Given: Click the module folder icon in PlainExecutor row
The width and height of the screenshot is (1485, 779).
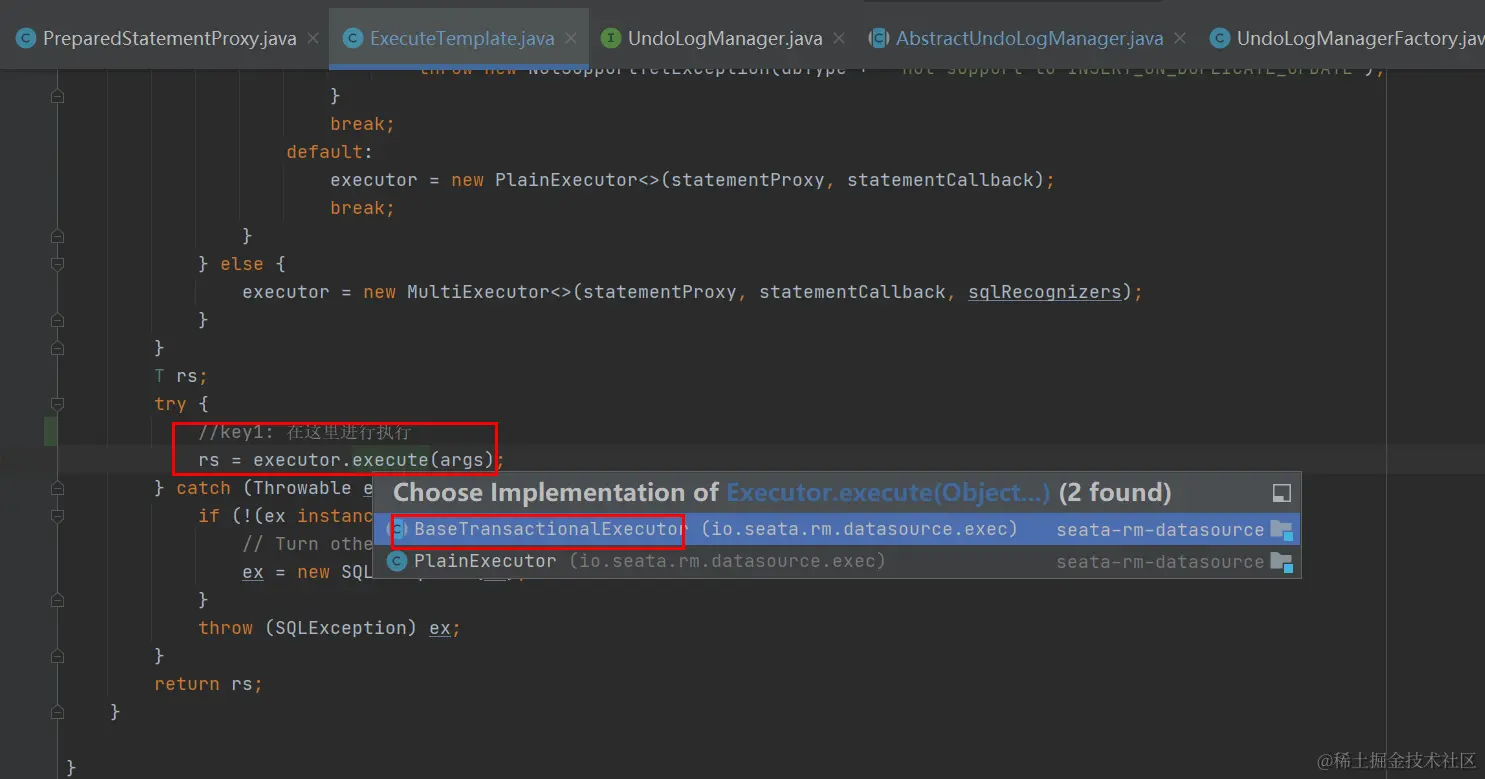Looking at the screenshot, I should (x=1281, y=562).
